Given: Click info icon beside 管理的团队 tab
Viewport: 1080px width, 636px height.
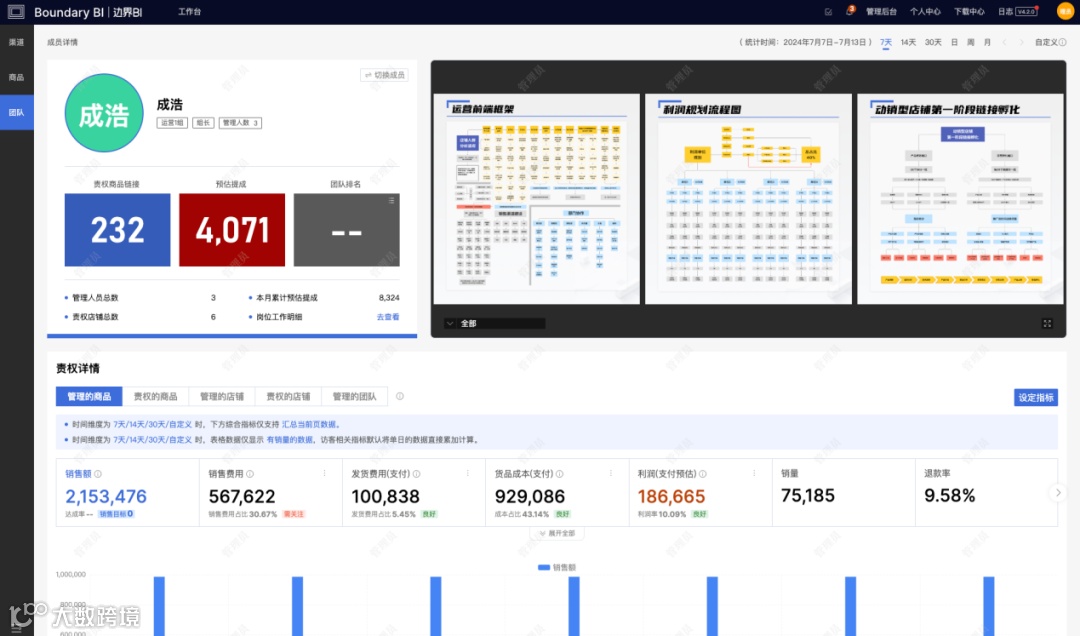Looking at the screenshot, I should coord(399,396).
